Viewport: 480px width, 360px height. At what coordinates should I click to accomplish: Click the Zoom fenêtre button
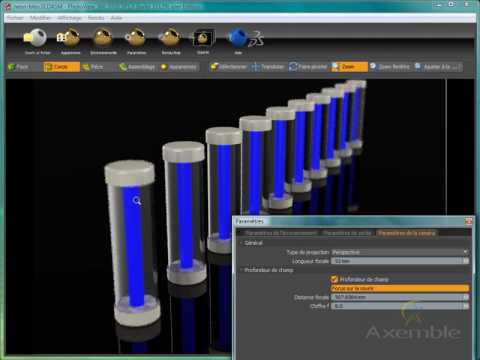click(x=390, y=67)
